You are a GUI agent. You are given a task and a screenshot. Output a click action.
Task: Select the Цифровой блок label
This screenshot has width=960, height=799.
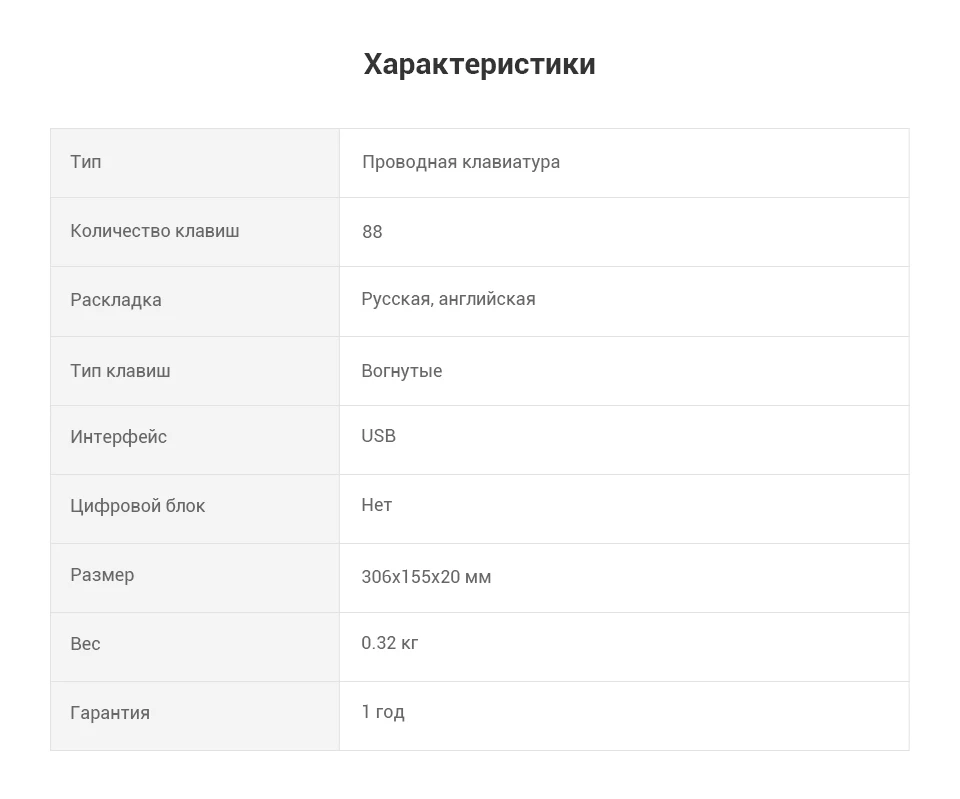[x=138, y=506]
